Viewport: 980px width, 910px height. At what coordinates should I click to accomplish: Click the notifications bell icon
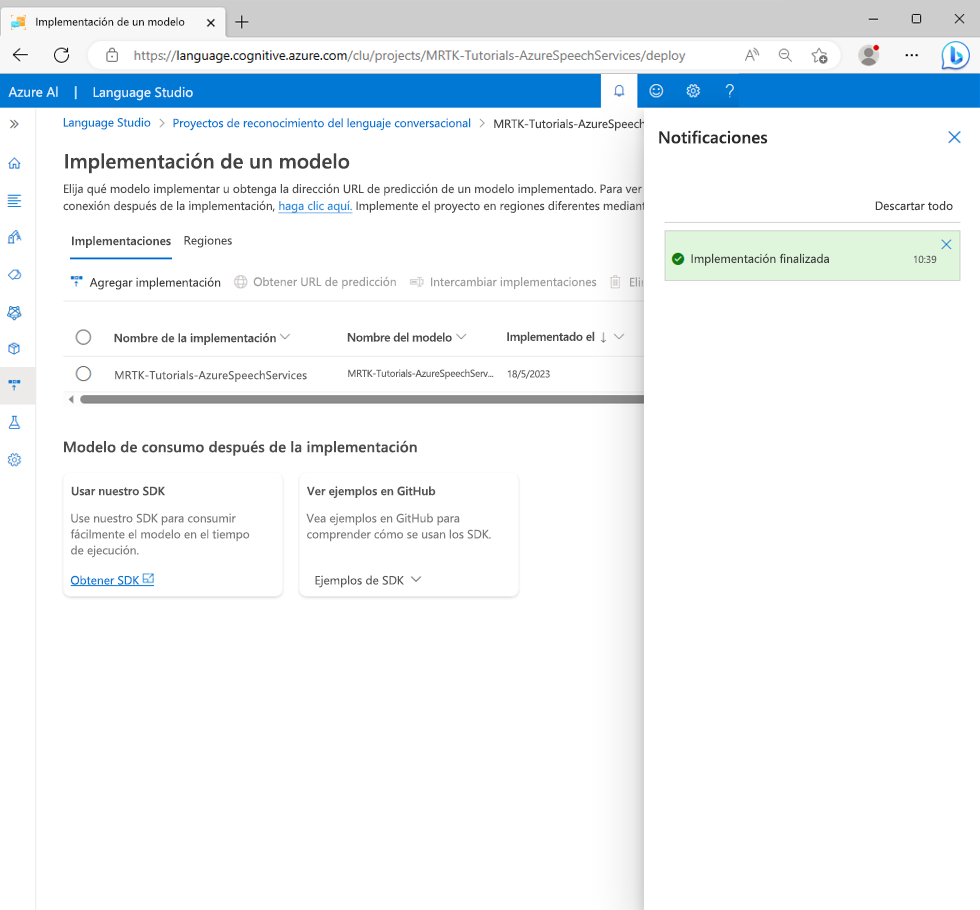coord(619,91)
